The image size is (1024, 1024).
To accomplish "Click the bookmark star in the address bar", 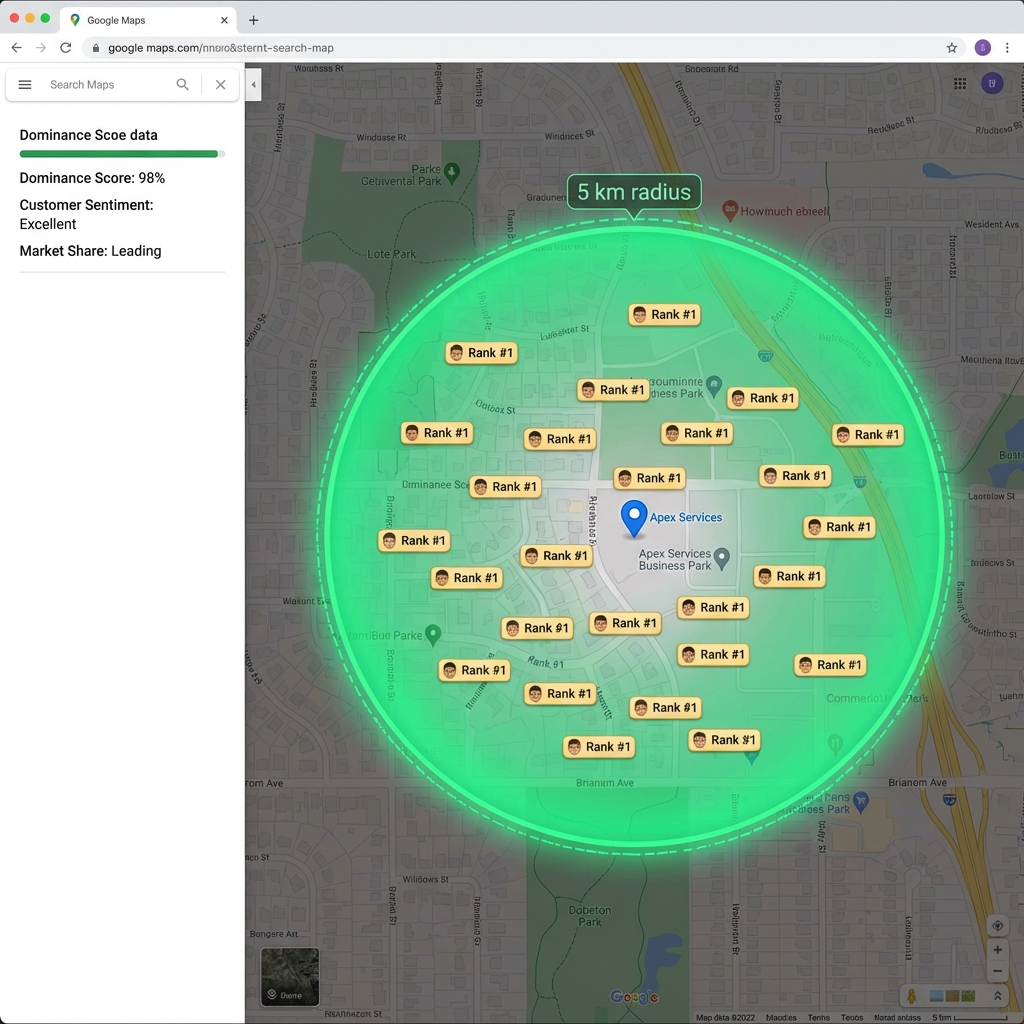I will tap(952, 47).
